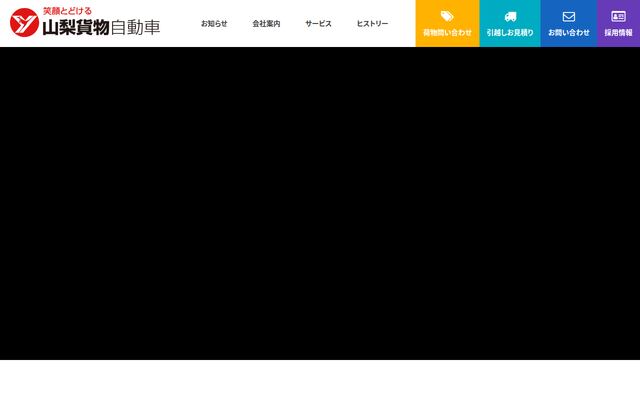640x400 pixels.
Task: Open the お問い合わせ label
Action: pos(569,33)
